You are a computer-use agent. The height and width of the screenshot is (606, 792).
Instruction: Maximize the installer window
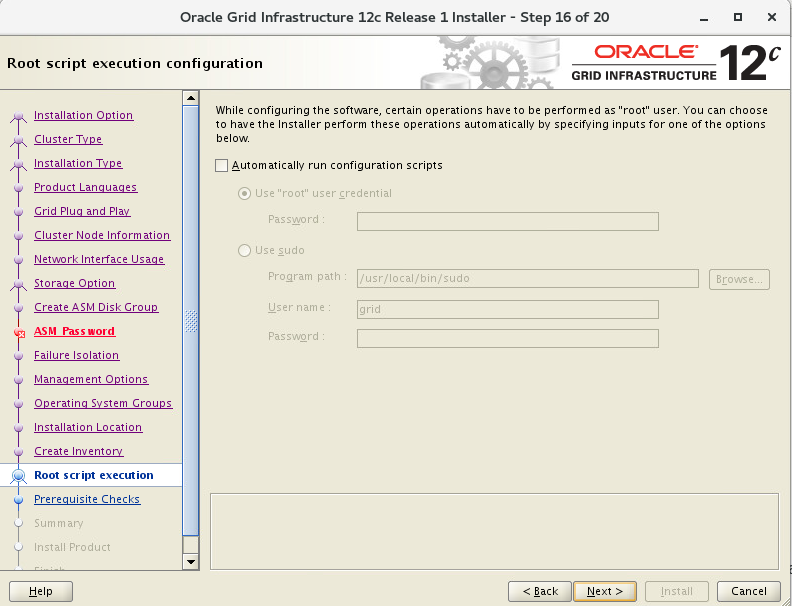[x=738, y=17]
